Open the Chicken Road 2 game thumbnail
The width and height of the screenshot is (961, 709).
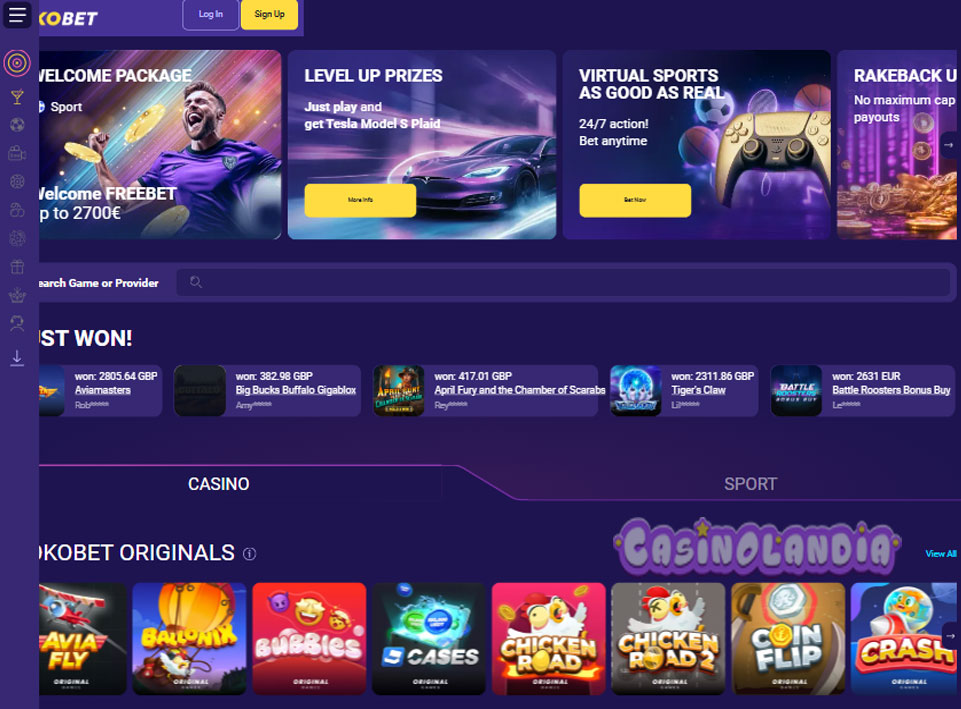tap(668, 639)
